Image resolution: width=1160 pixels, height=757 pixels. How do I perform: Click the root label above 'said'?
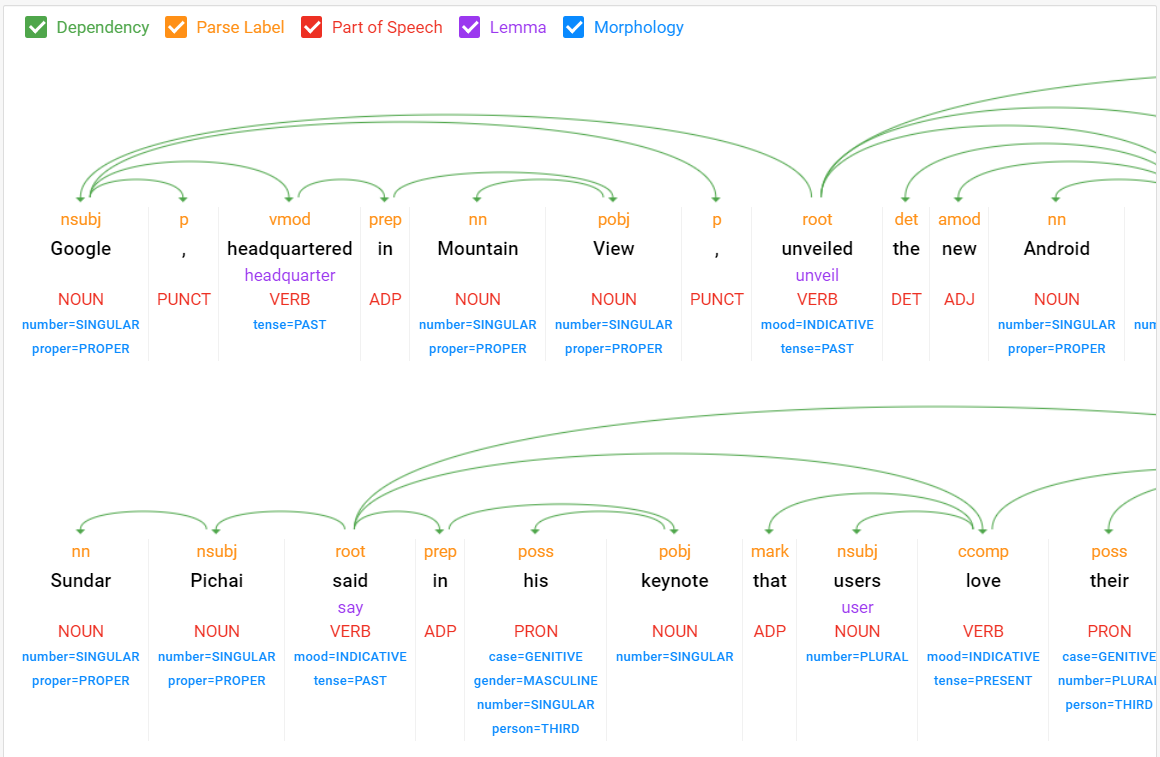click(x=351, y=551)
